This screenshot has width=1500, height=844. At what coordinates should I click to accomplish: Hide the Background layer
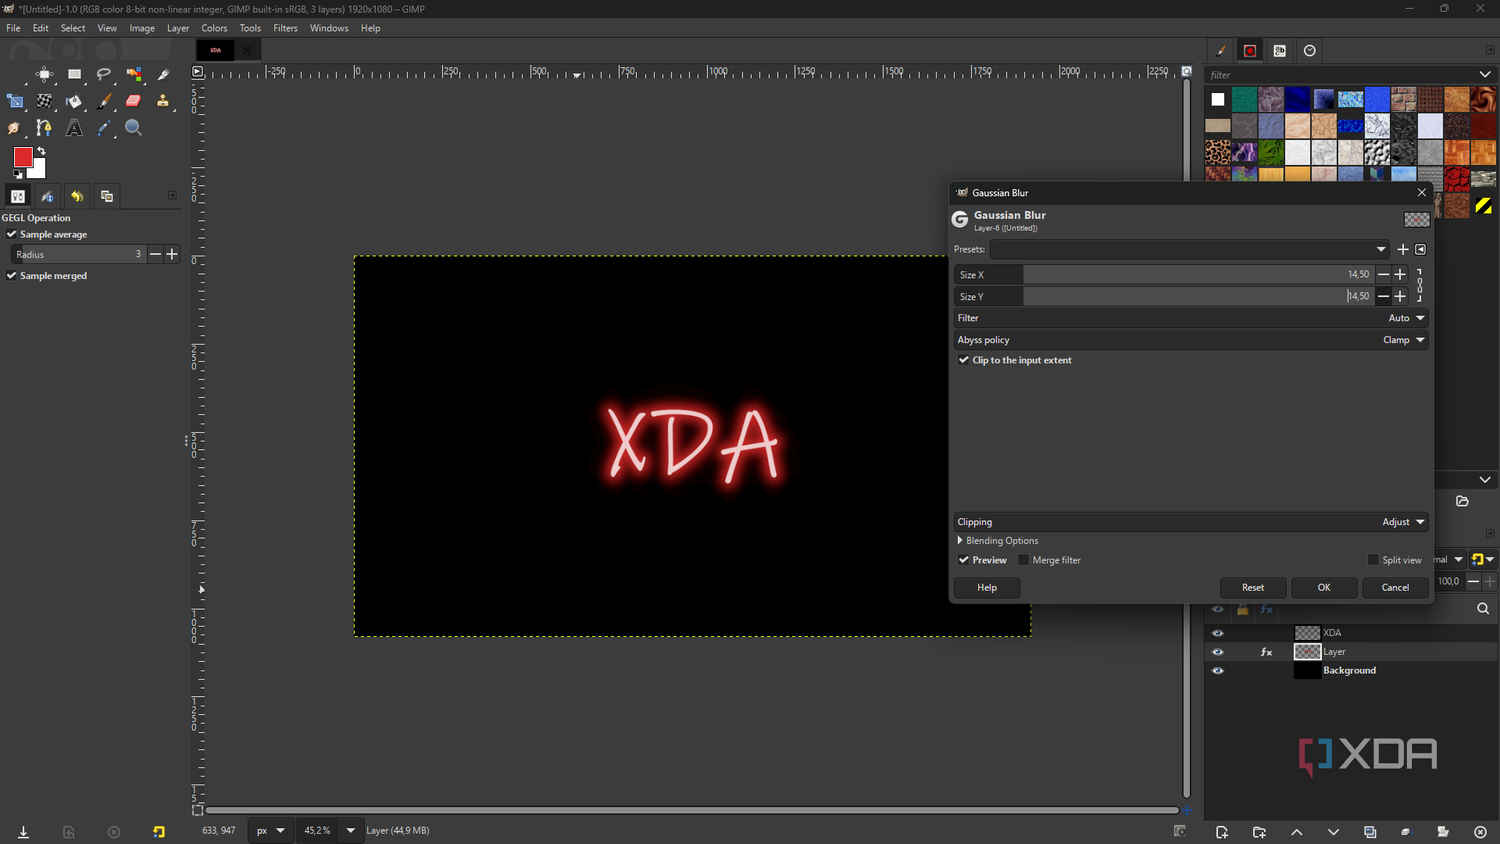[x=1217, y=671]
